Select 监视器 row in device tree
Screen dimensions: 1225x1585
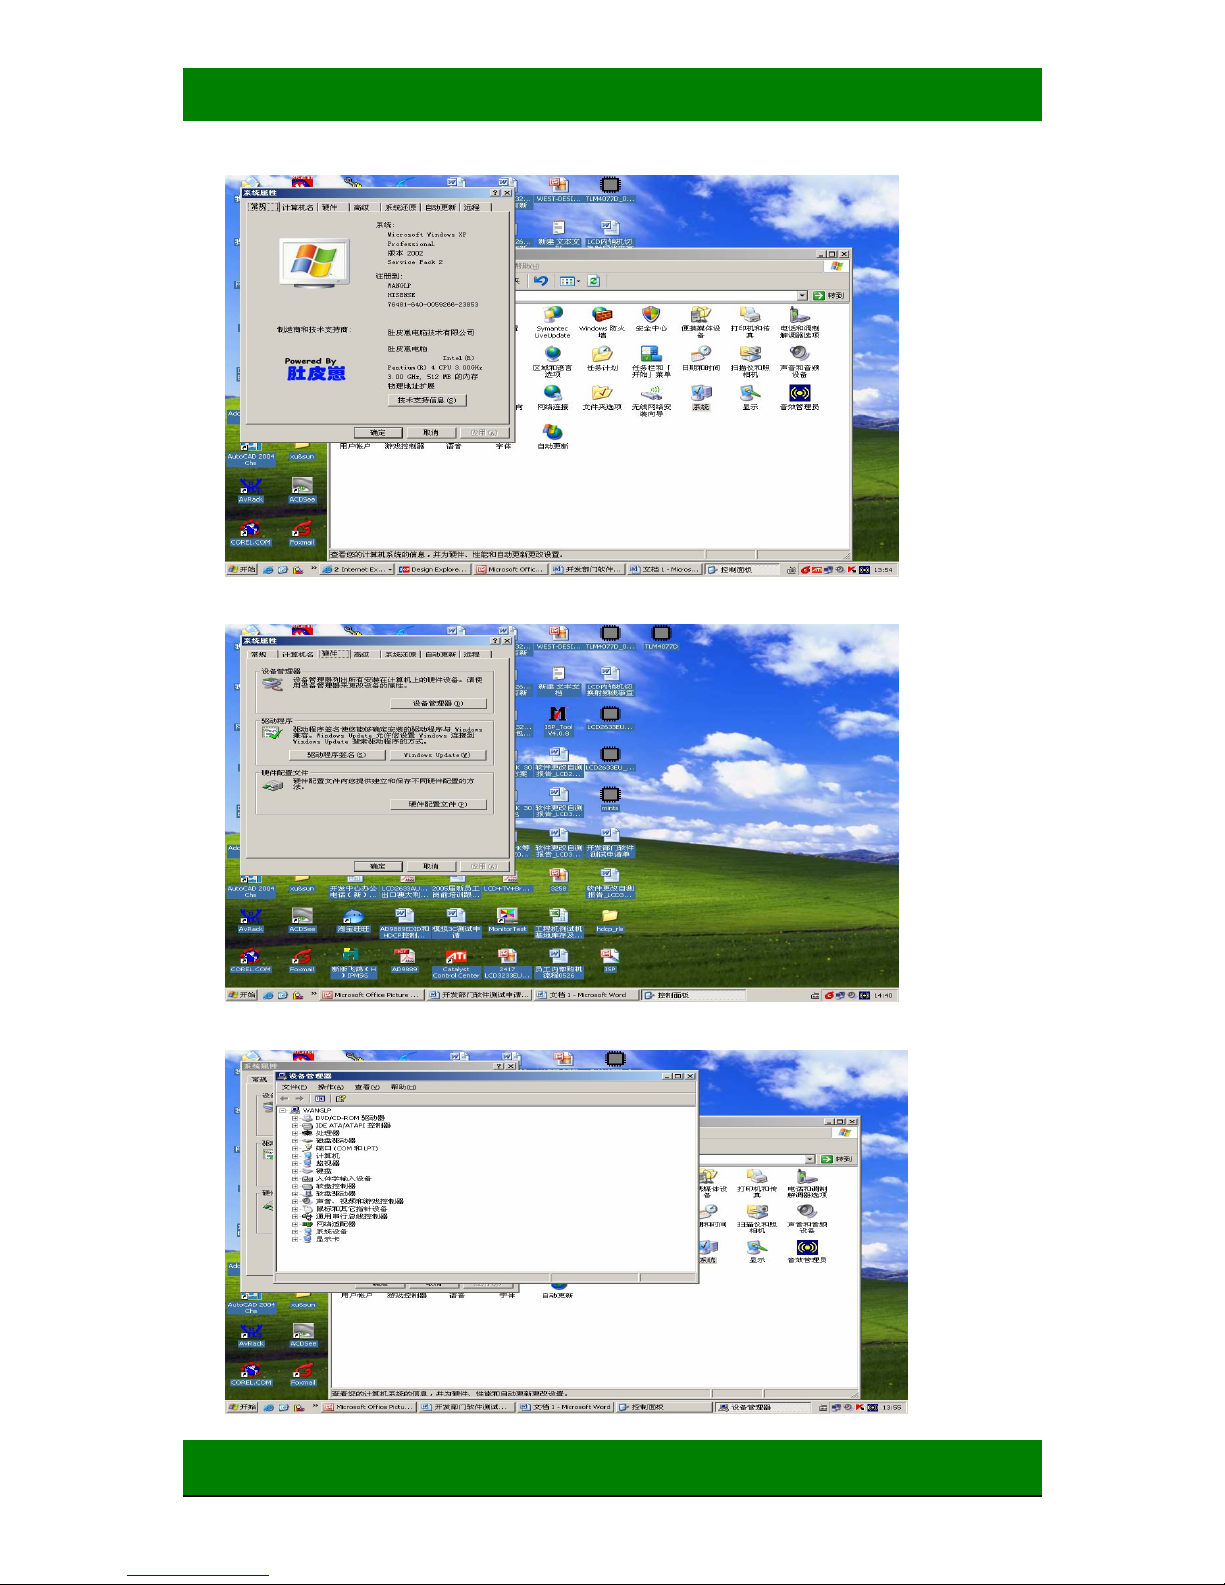click(x=320, y=1163)
